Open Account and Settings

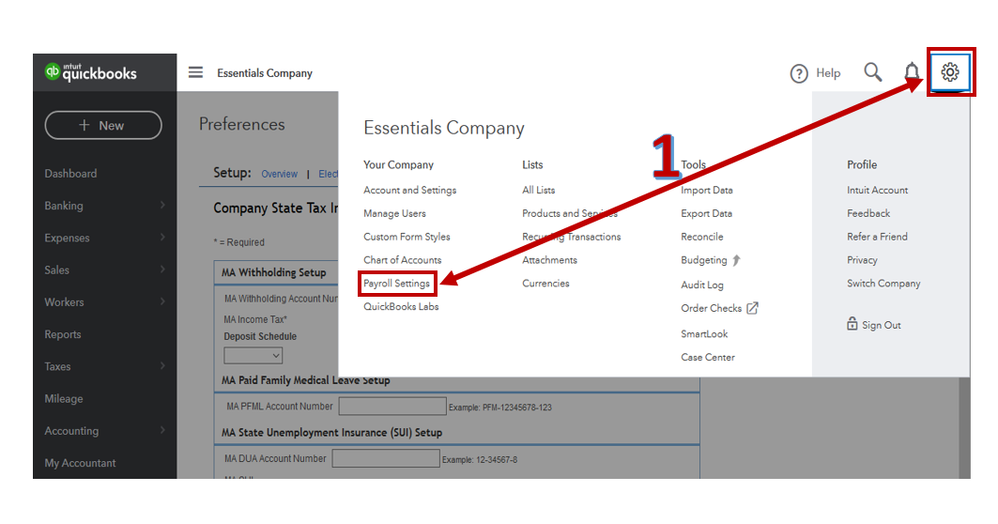click(410, 190)
